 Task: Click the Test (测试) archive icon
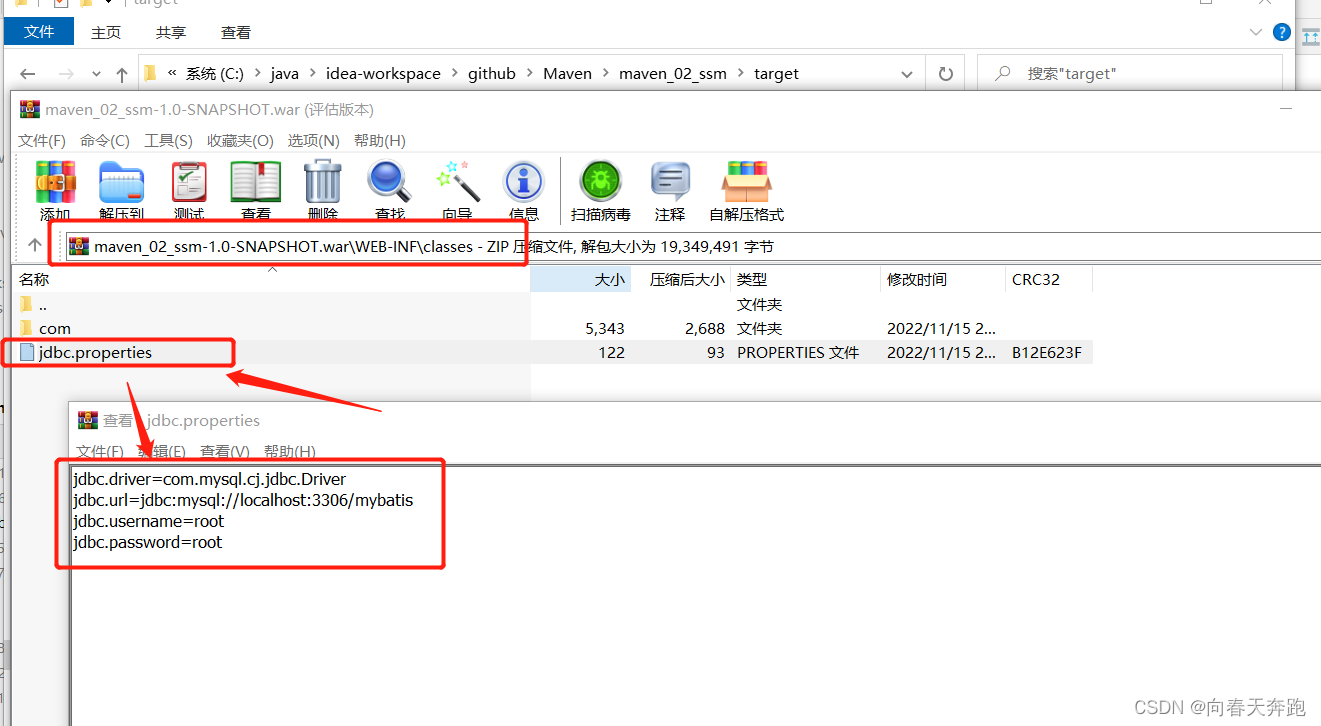click(189, 183)
